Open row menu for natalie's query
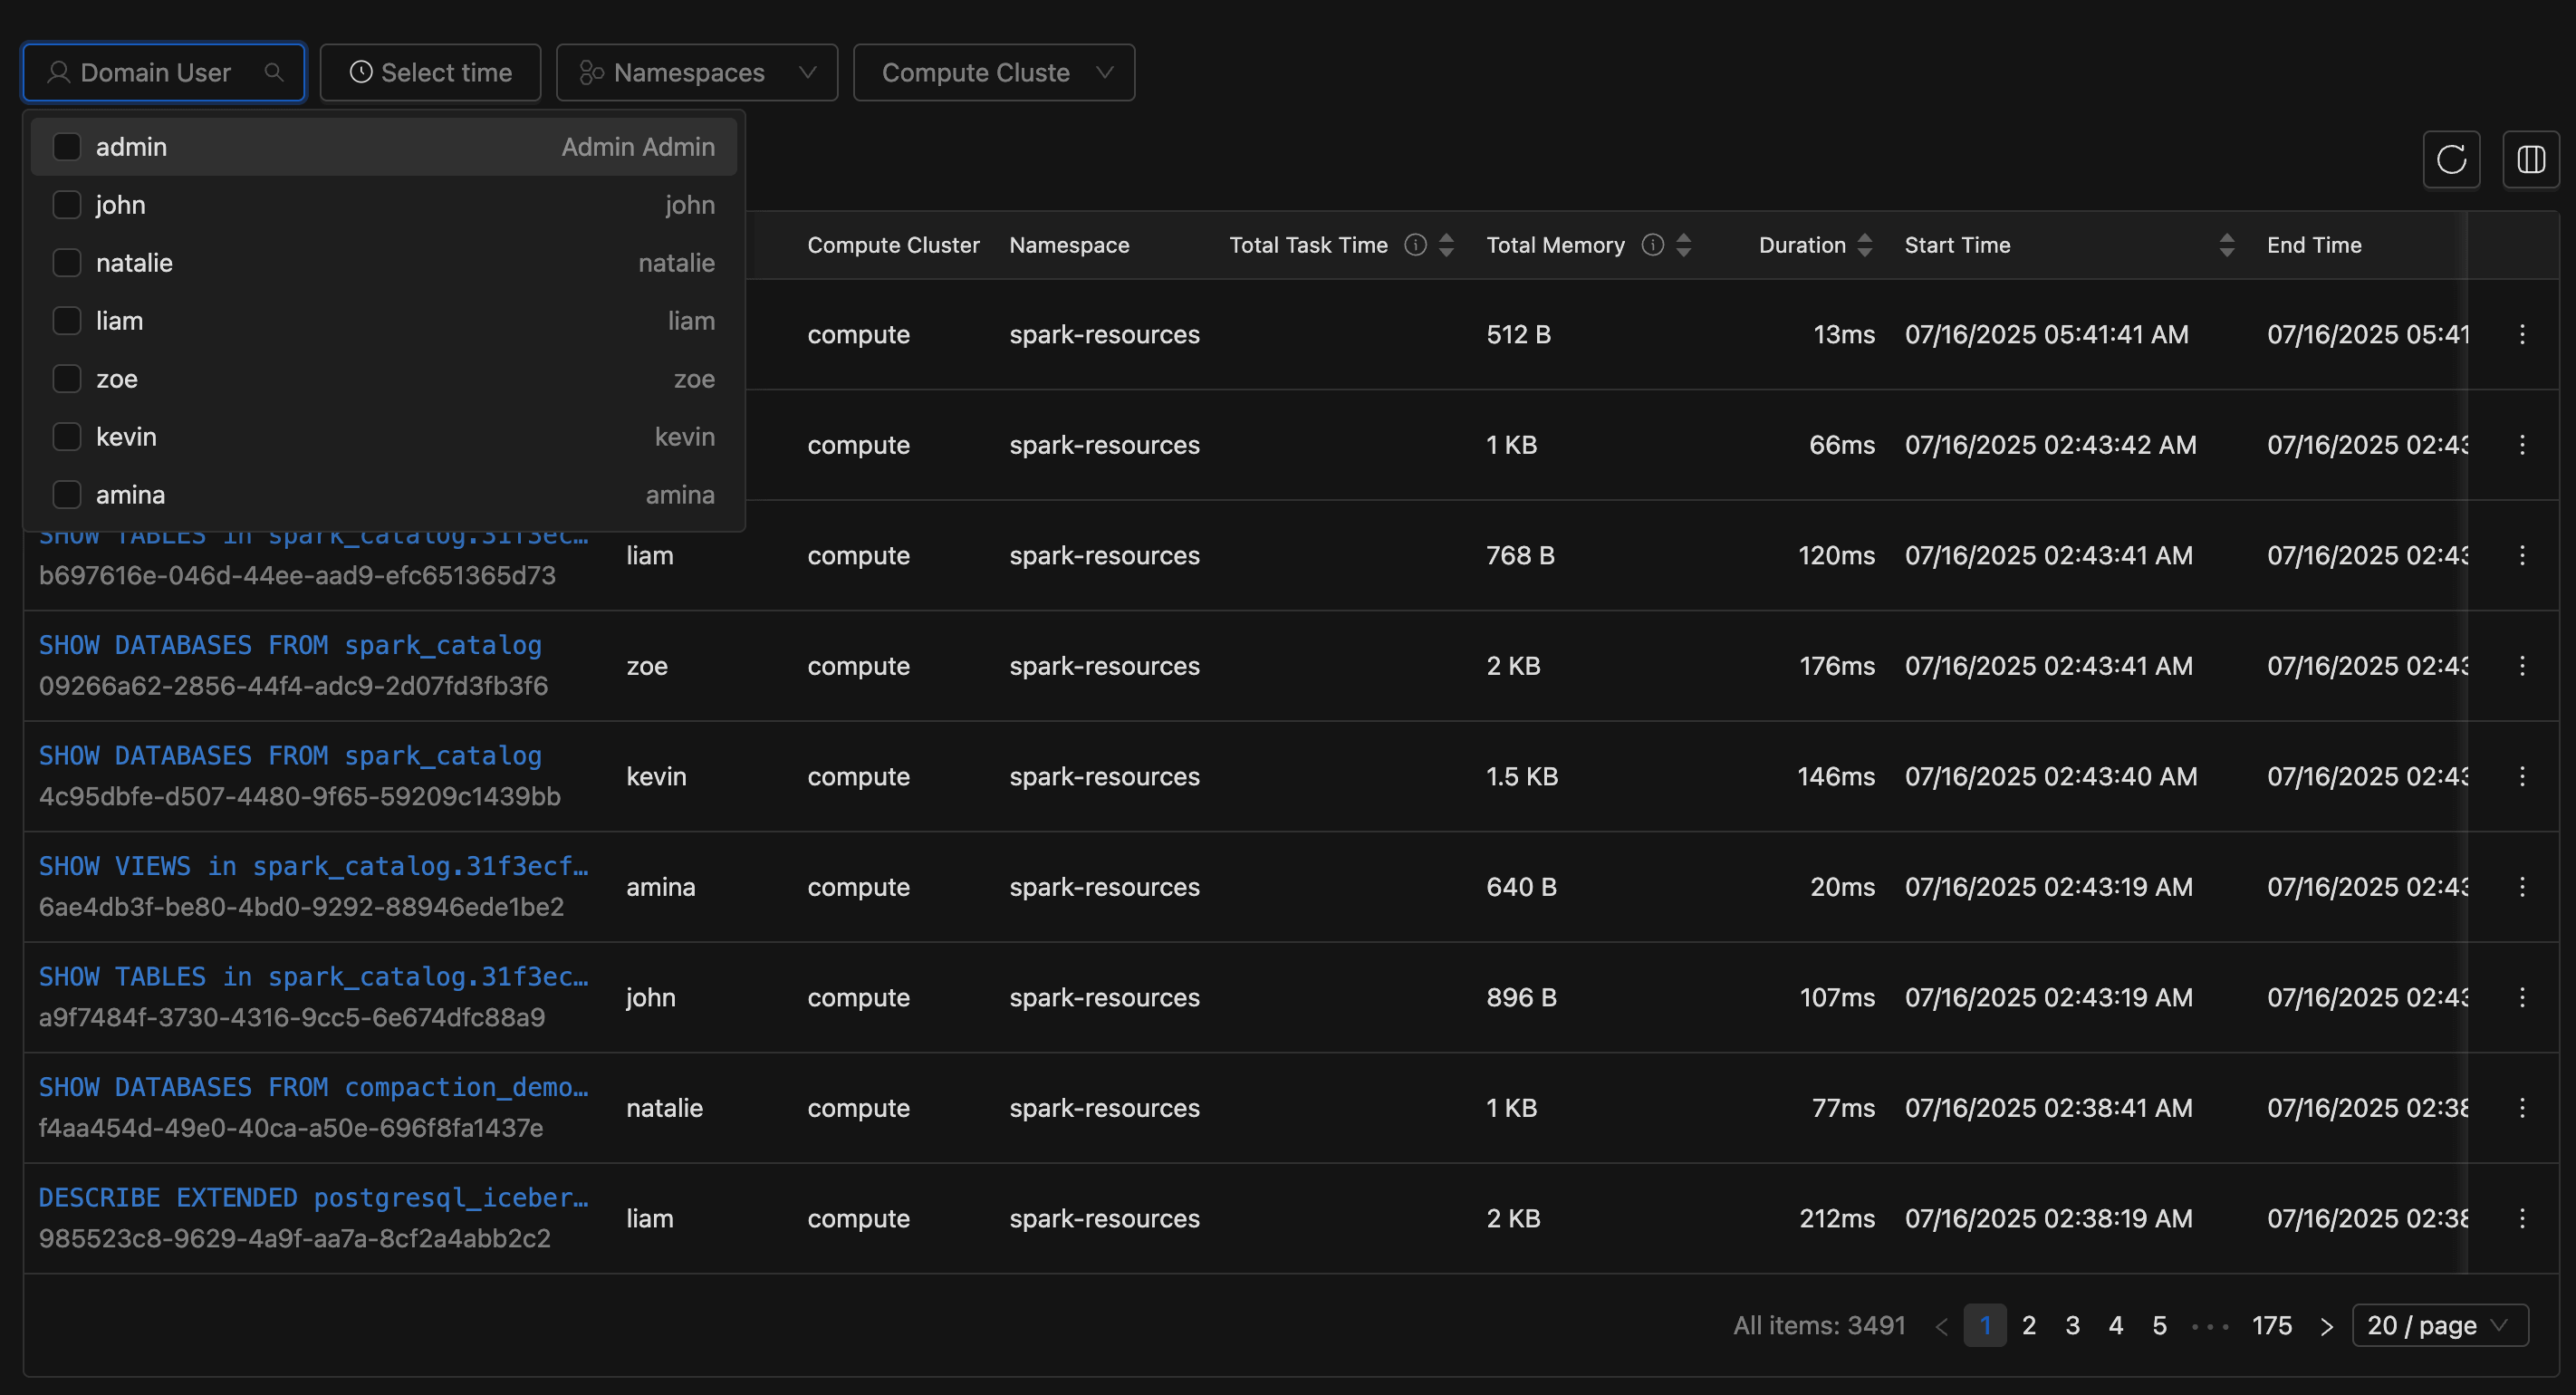Image resolution: width=2576 pixels, height=1395 pixels. point(2522,1108)
